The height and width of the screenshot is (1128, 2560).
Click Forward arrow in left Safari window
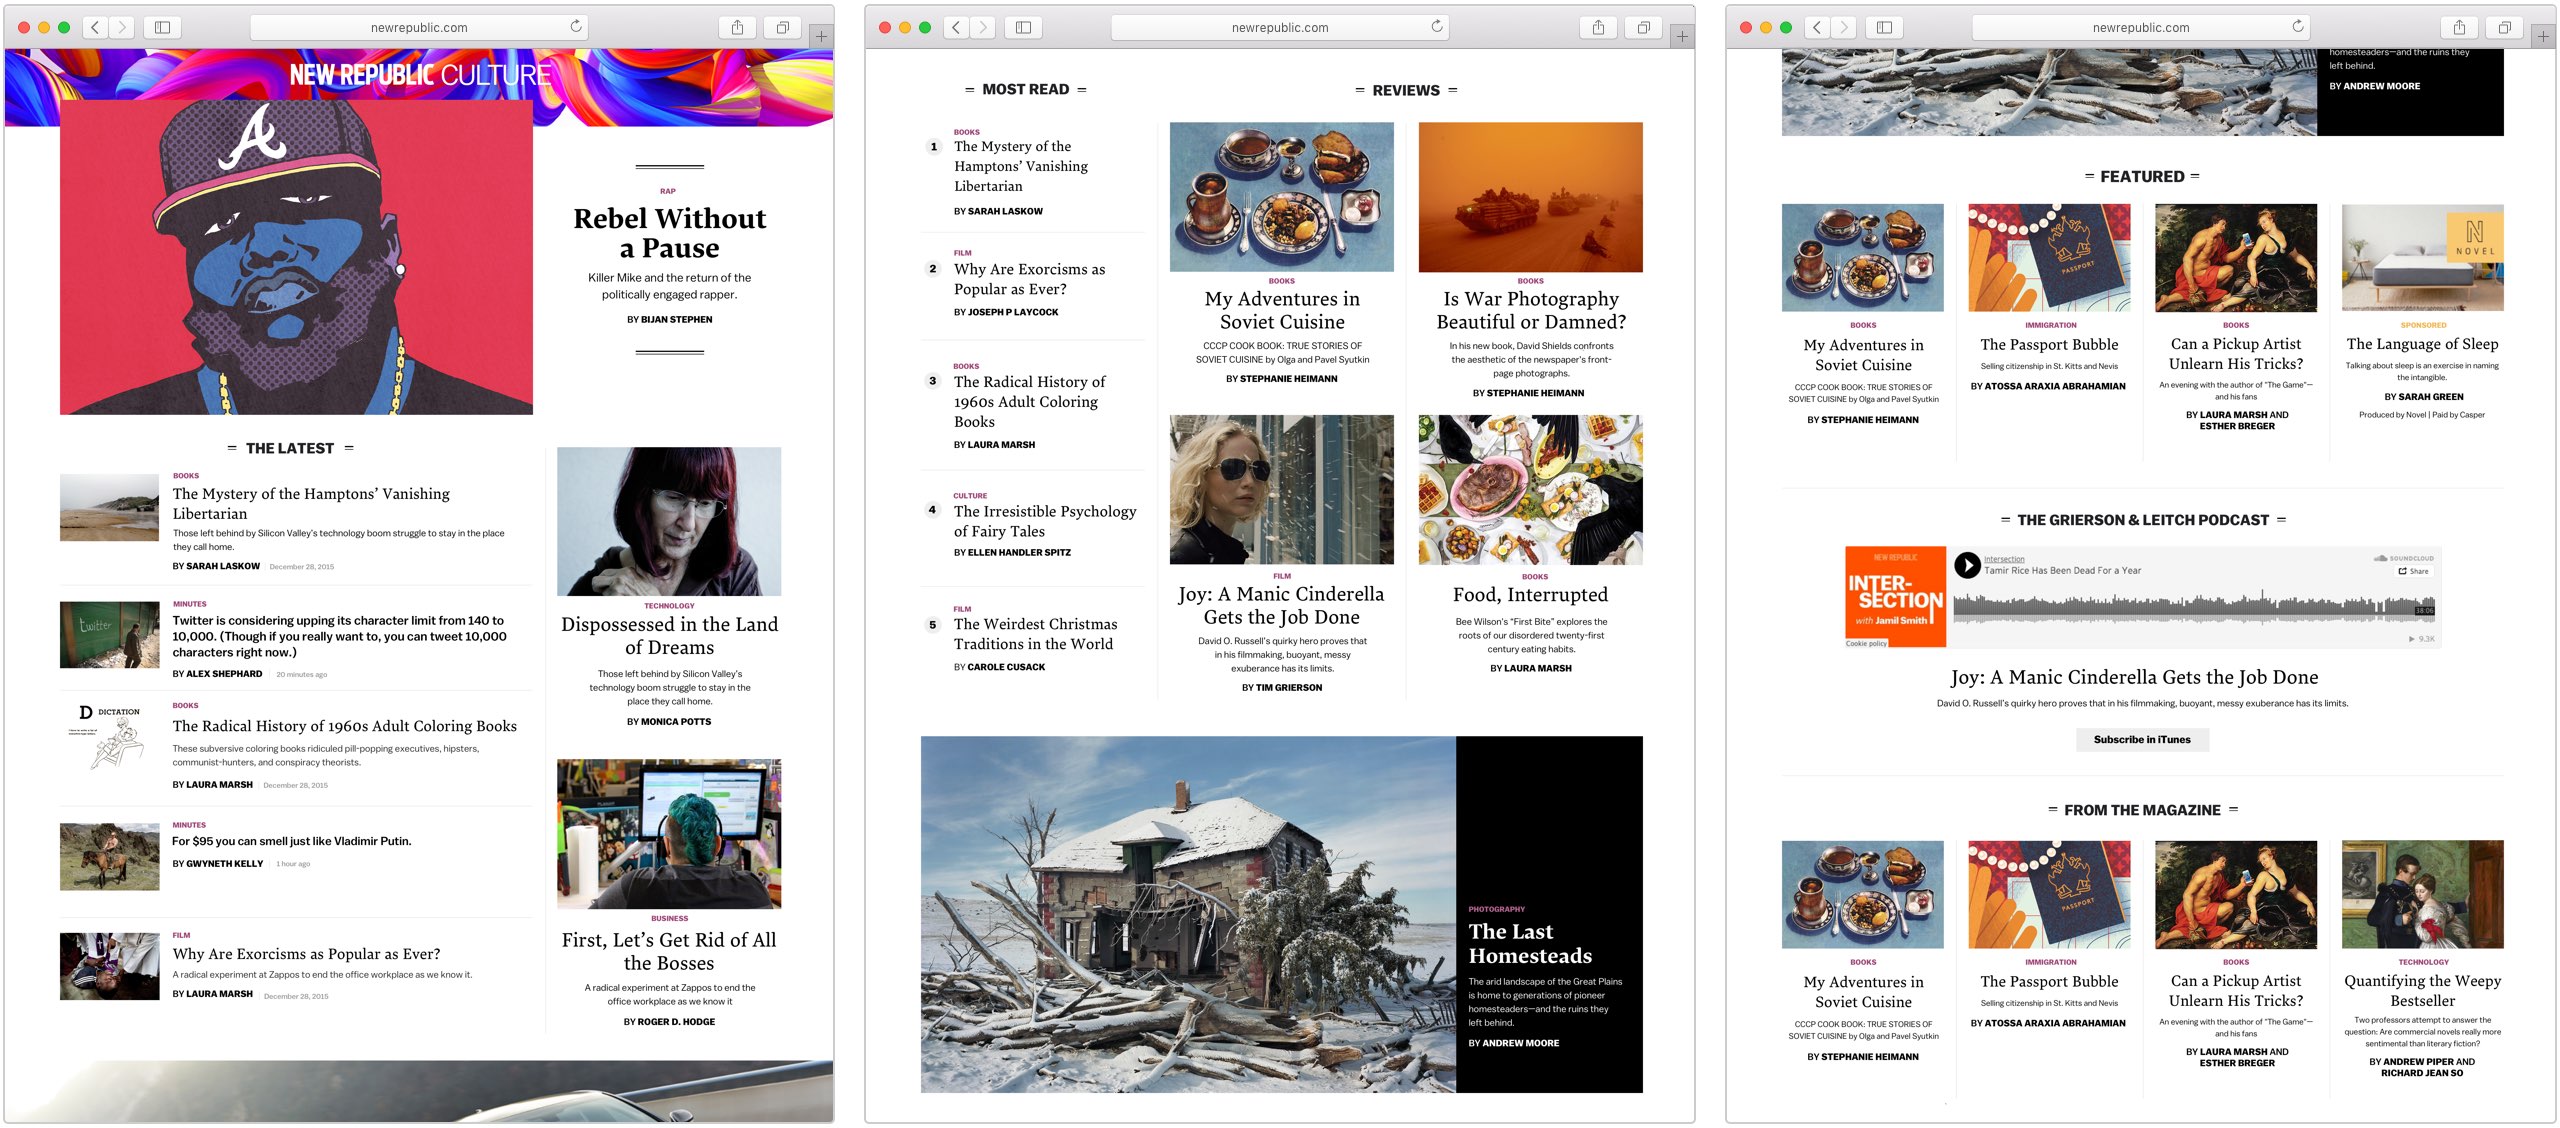pyautogui.click(x=122, y=27)
